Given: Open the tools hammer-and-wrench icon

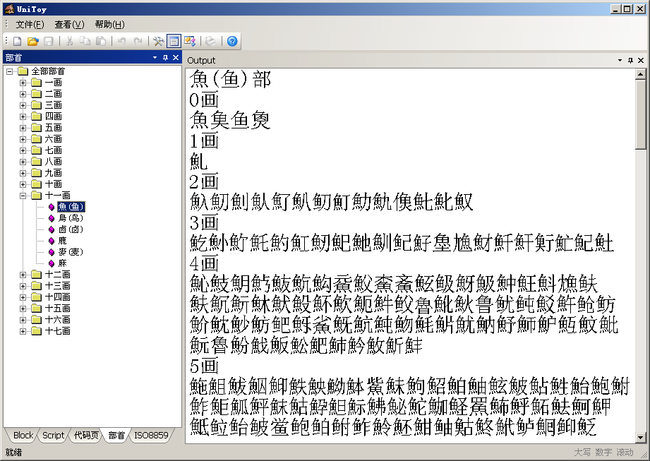Looking at the screenshot, I should pos(158,41).
